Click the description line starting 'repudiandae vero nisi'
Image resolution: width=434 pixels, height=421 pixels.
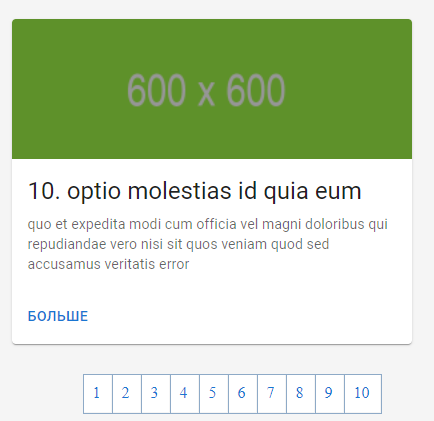click(x=178, y=244)
